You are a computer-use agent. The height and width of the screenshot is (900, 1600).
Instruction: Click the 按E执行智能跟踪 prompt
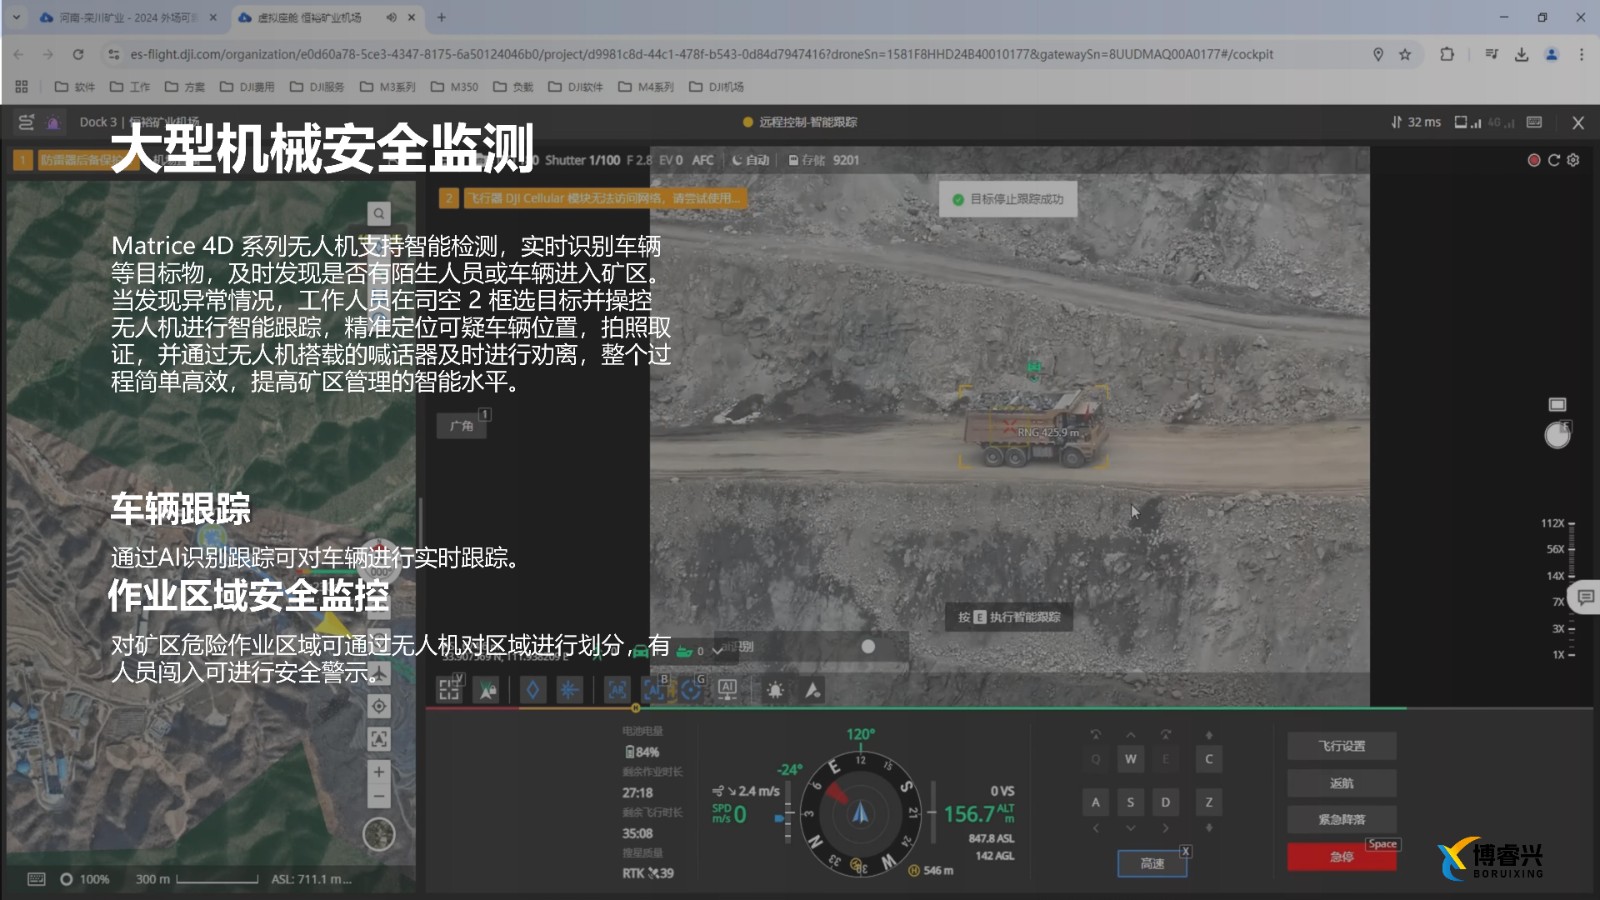click(x=1009, y=617)
